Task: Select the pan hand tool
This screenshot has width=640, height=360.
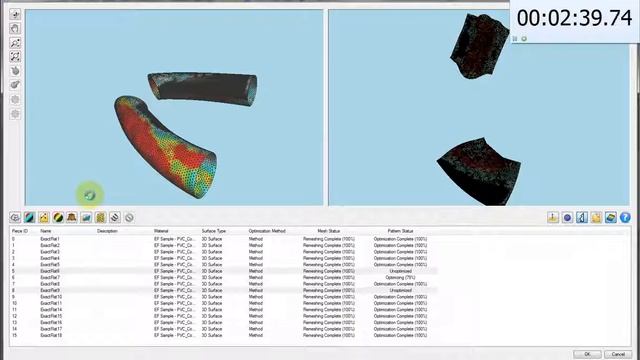Action: point(15,29)
